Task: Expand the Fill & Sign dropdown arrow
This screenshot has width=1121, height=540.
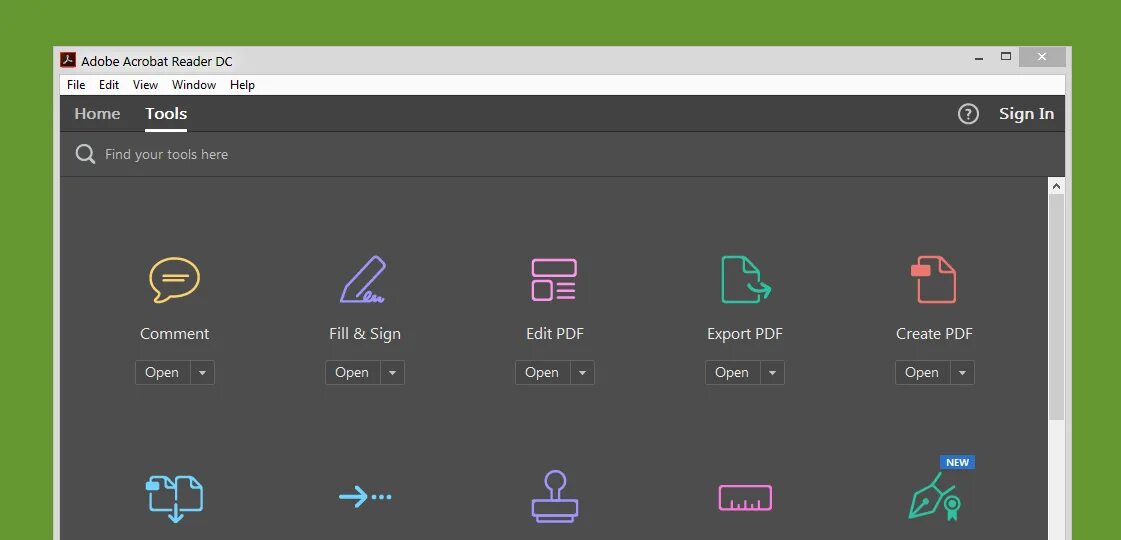Action: (392, 373)
